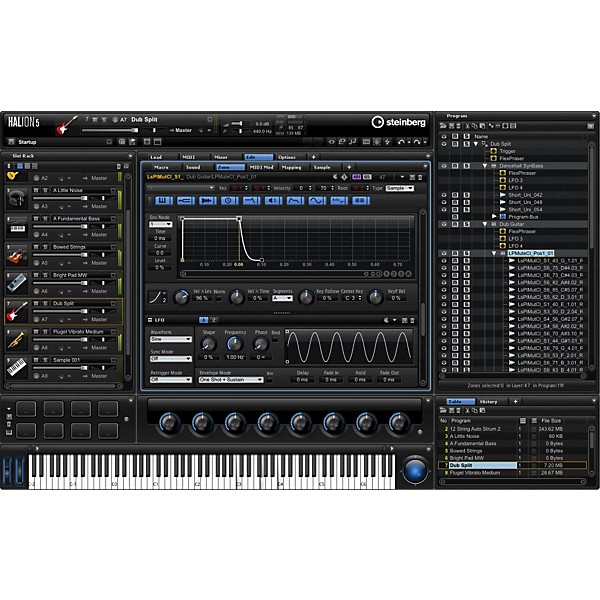Solo the Bright Pad MW slot

pos(45,275)
